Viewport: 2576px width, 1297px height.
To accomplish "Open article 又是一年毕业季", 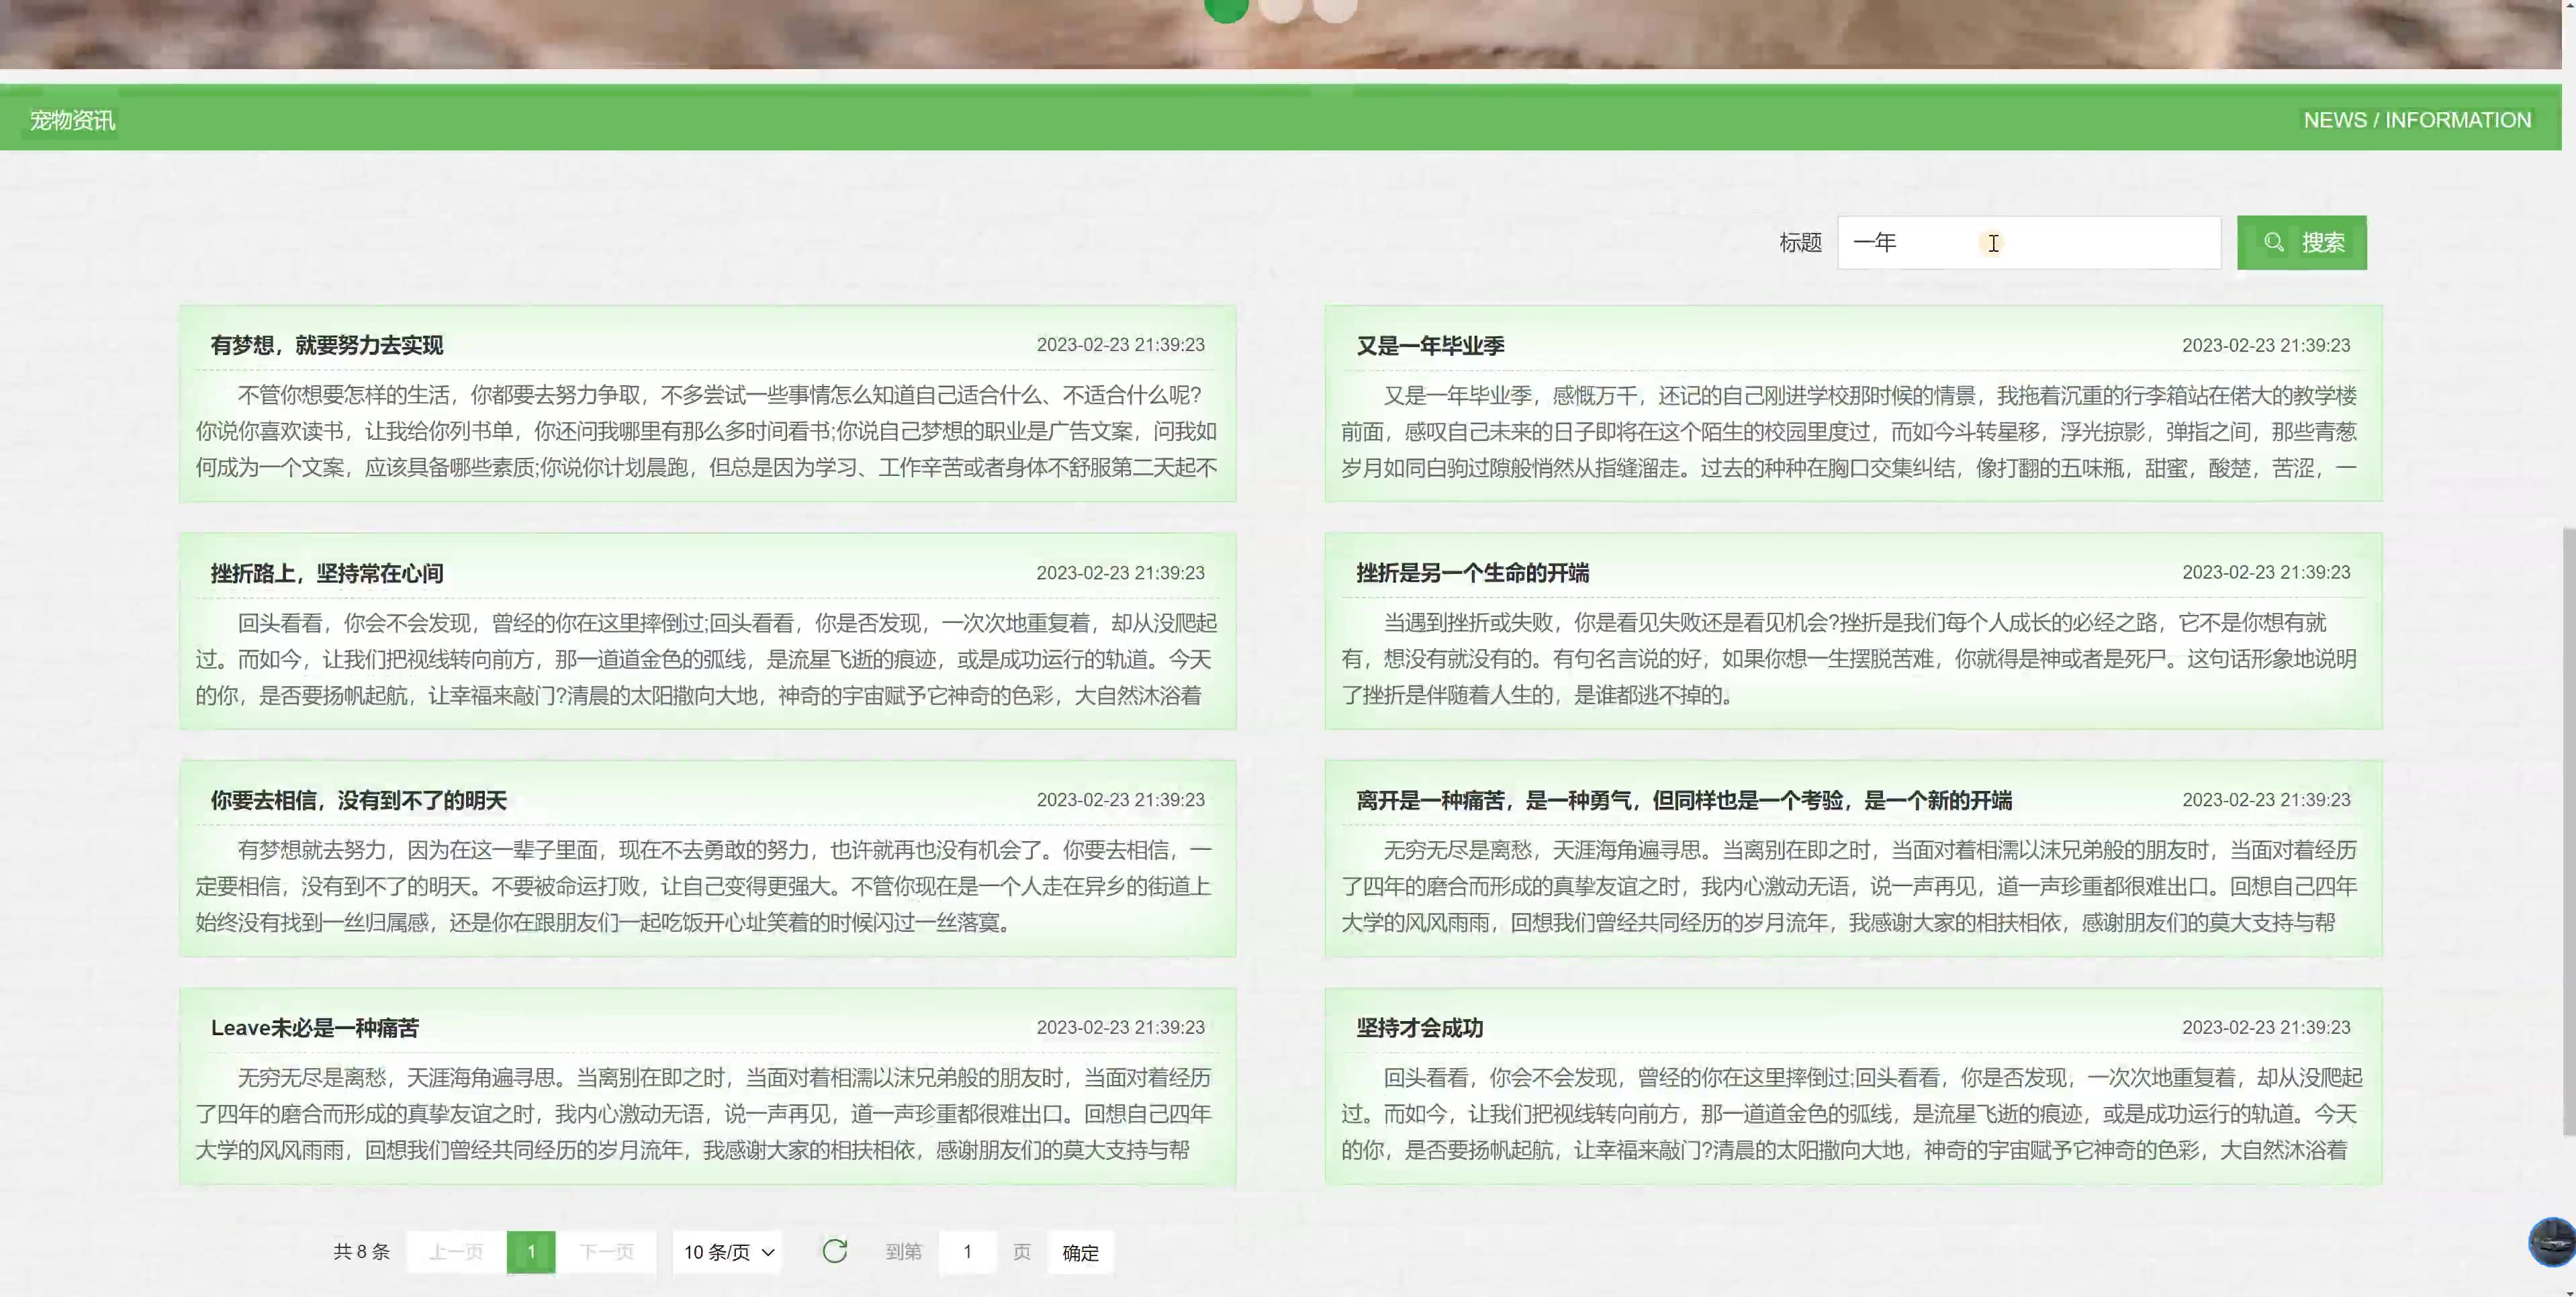I will (1430, 346).
